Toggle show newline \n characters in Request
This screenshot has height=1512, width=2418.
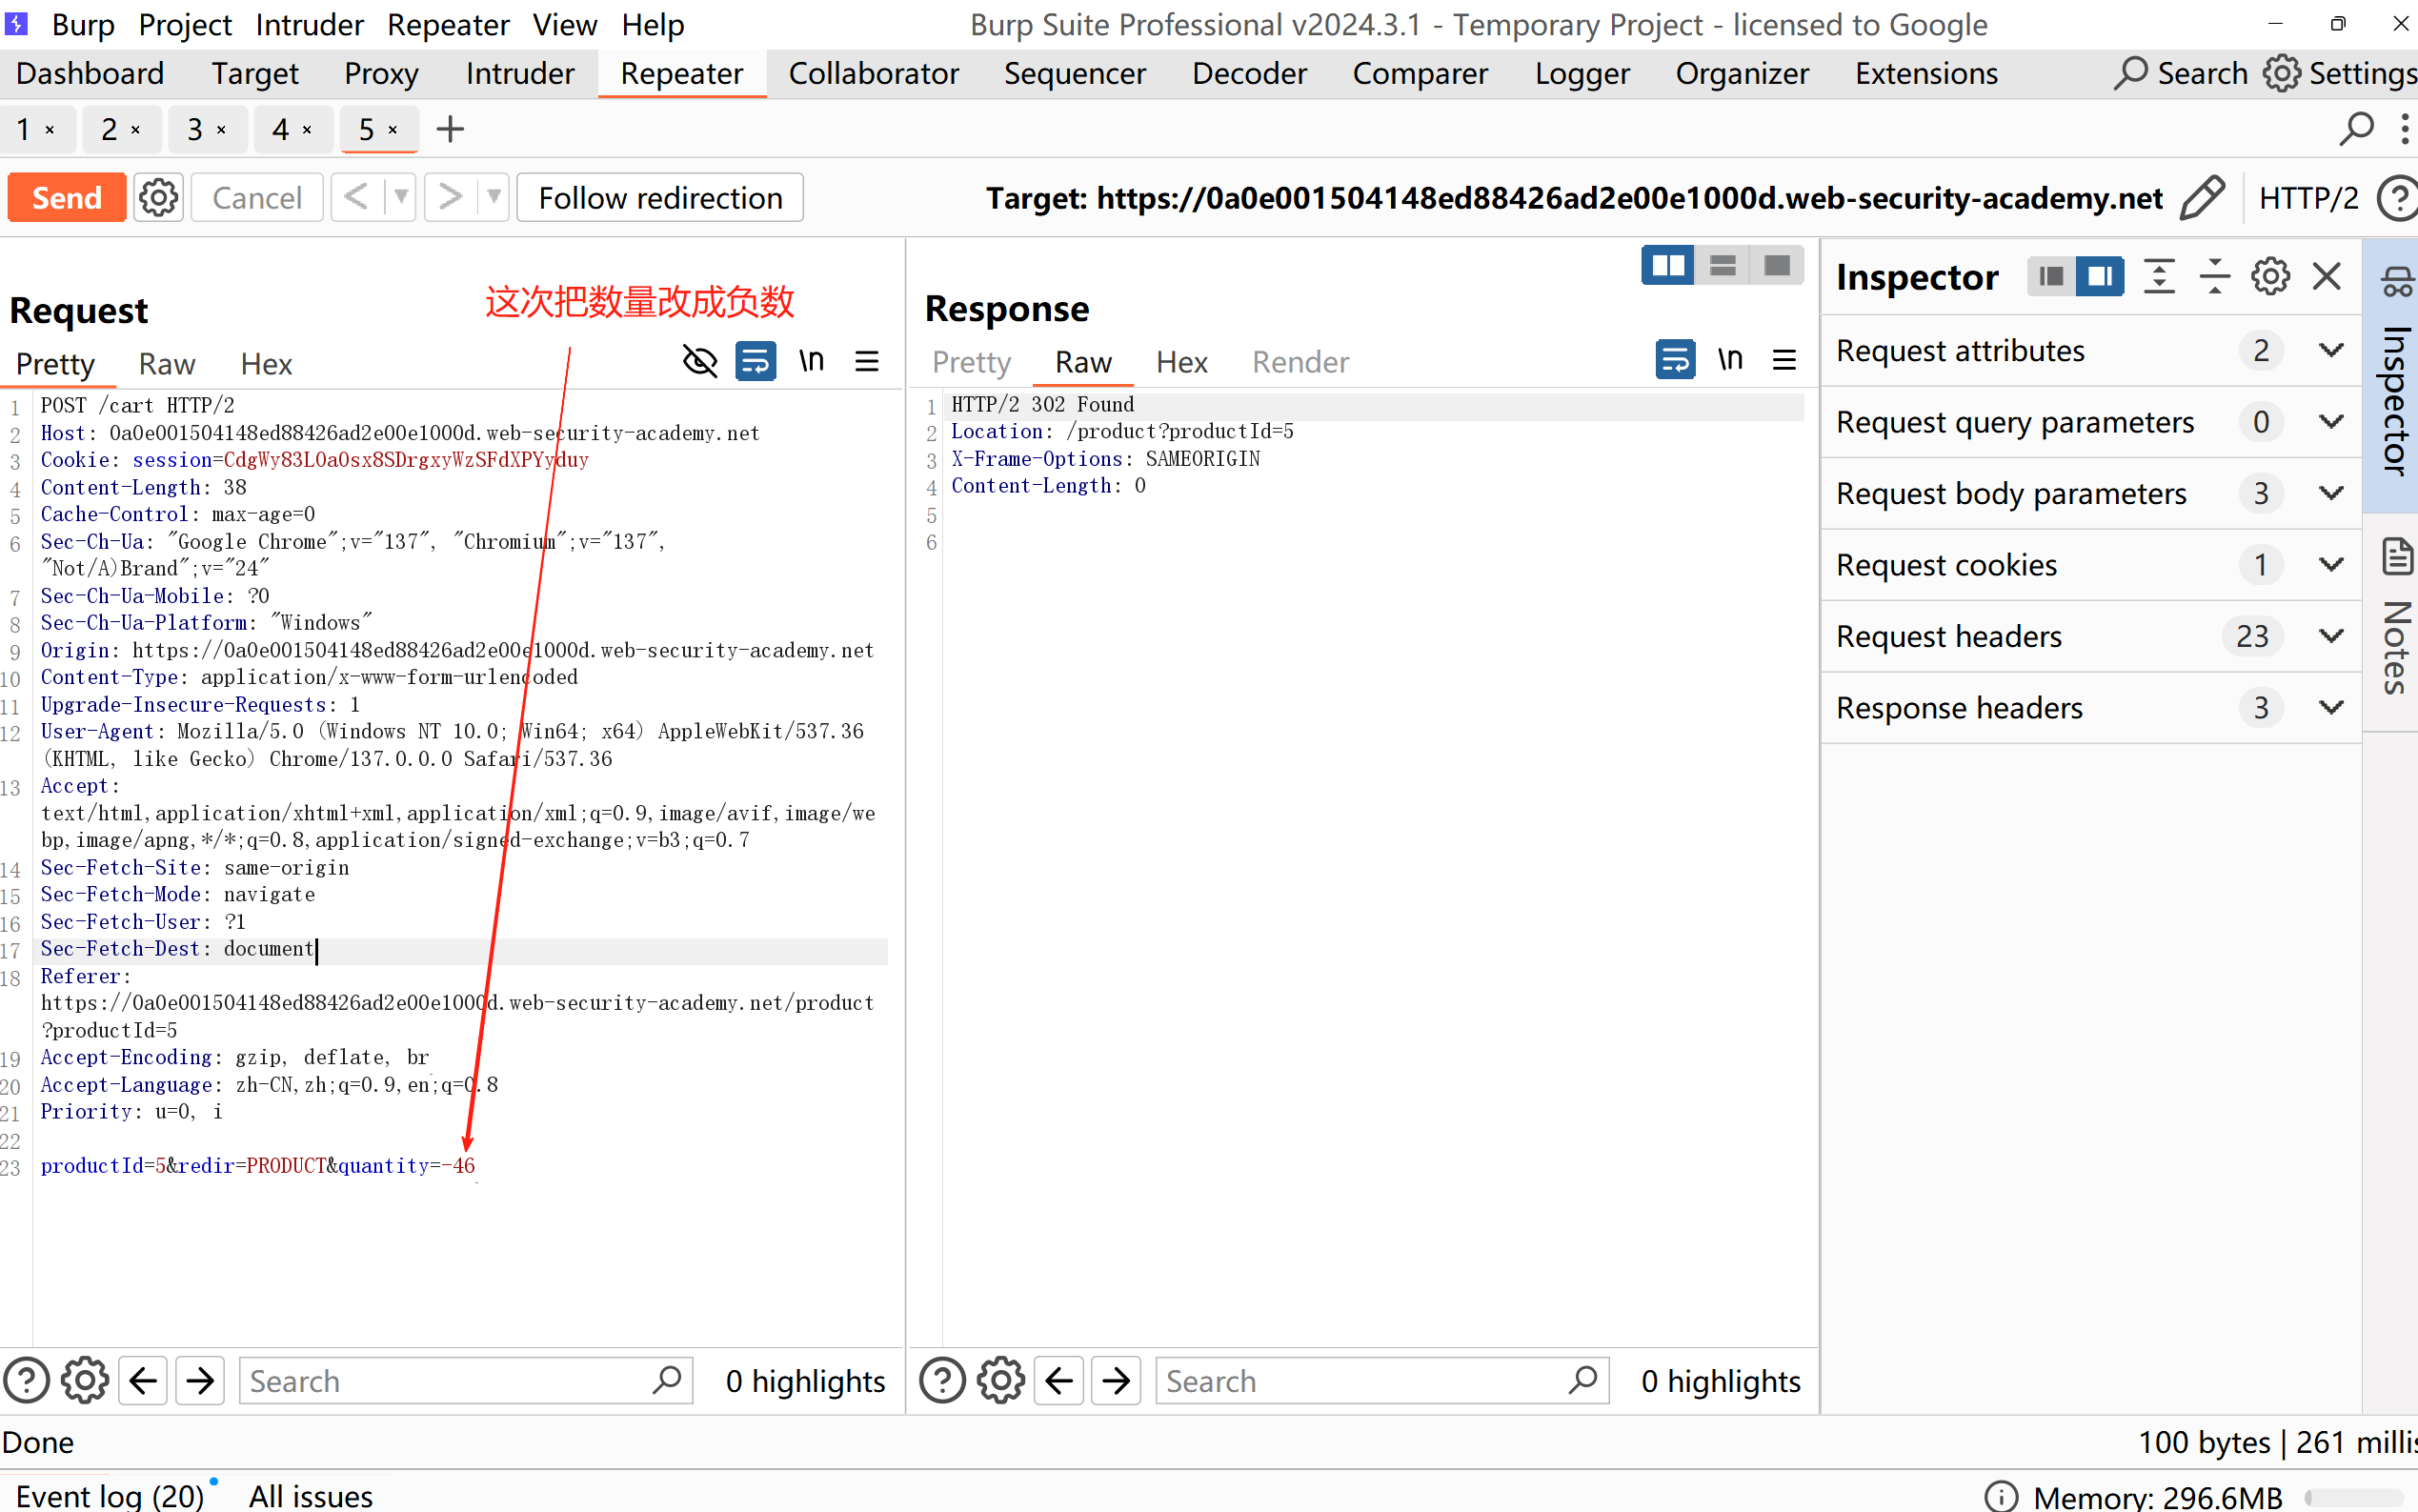pos(811,361)
